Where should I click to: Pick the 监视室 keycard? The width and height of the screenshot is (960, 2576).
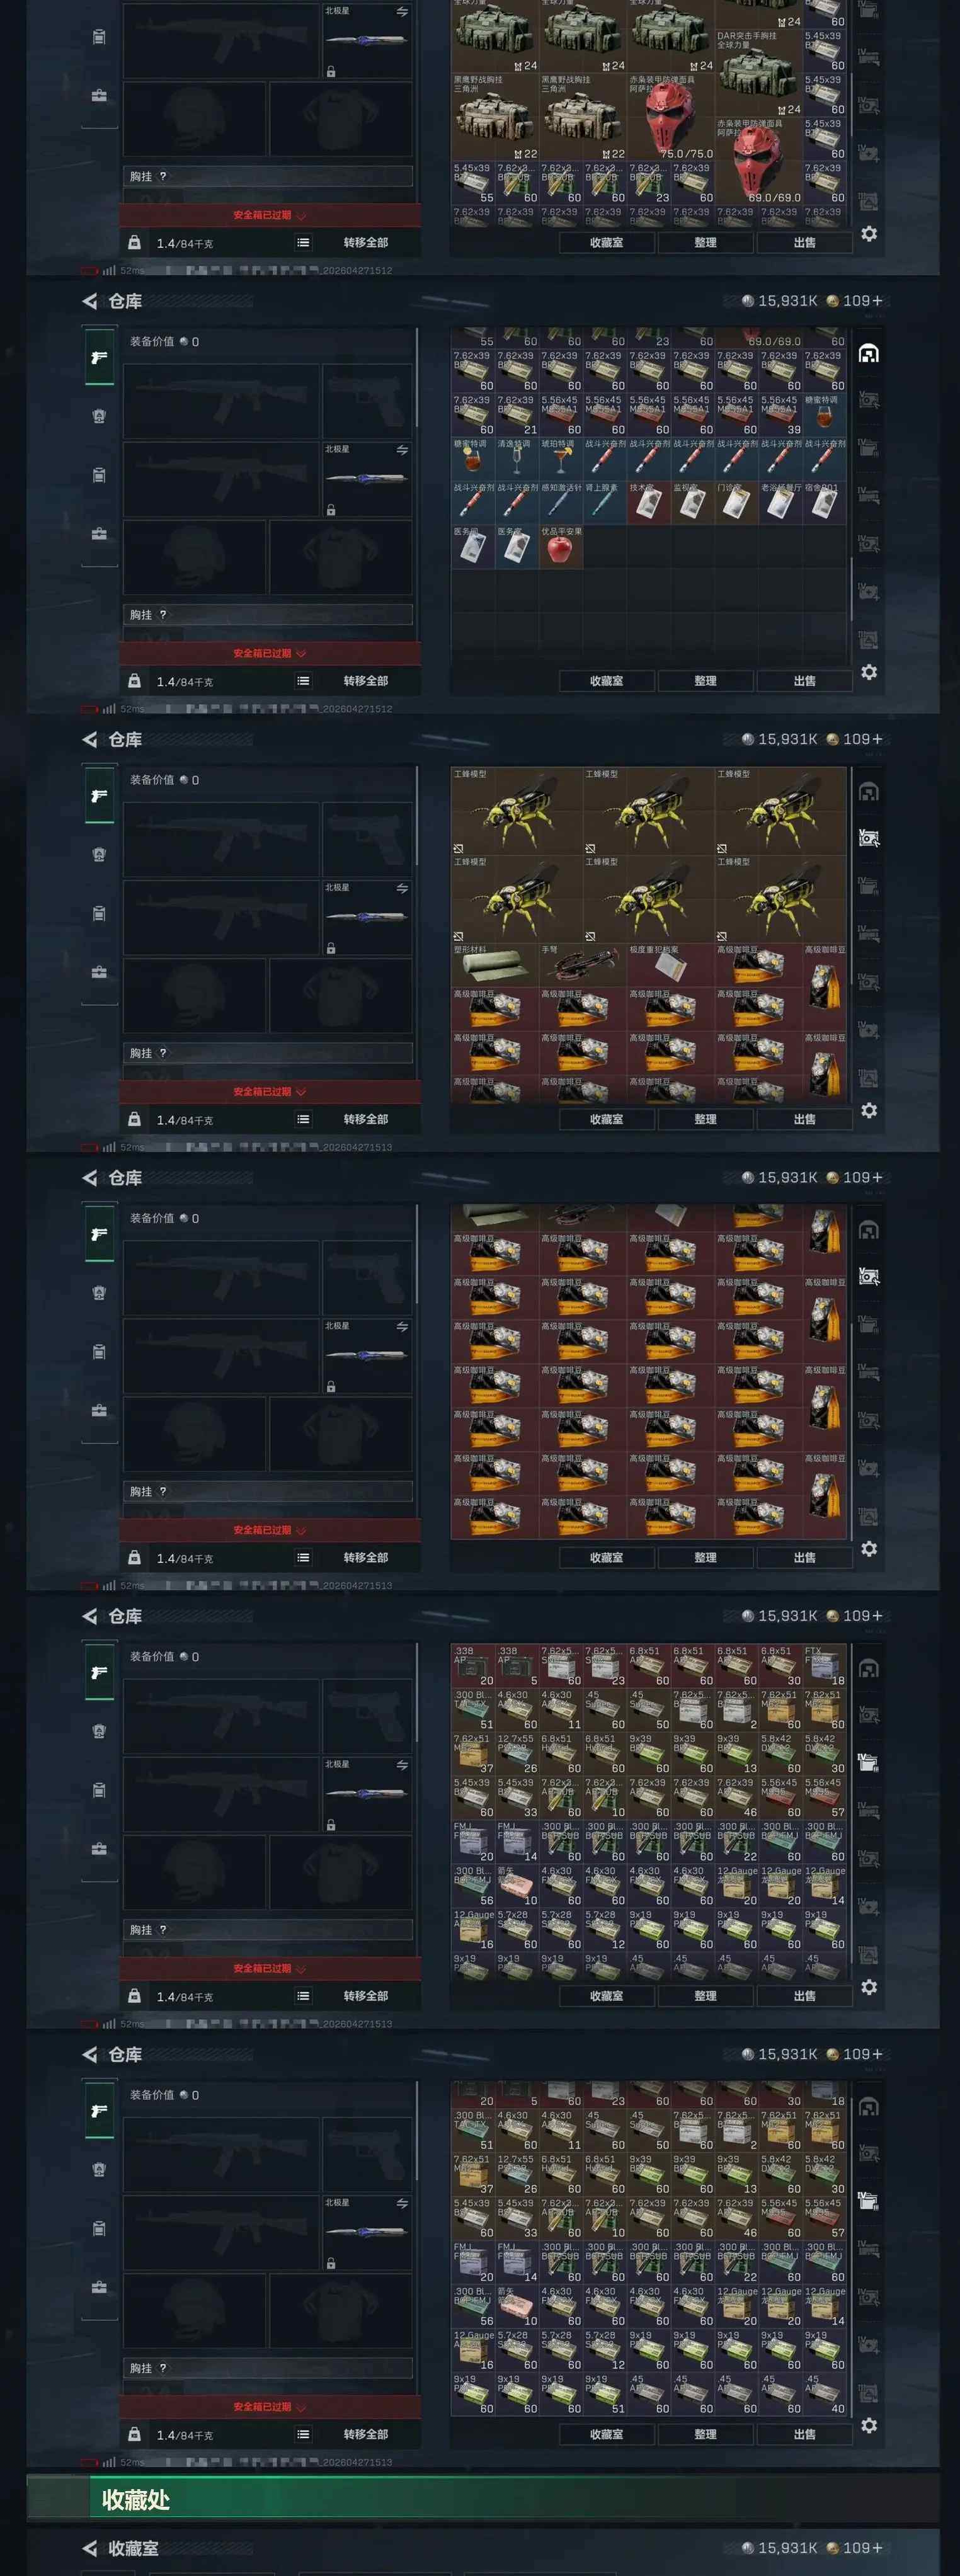[x=693, y=503]
